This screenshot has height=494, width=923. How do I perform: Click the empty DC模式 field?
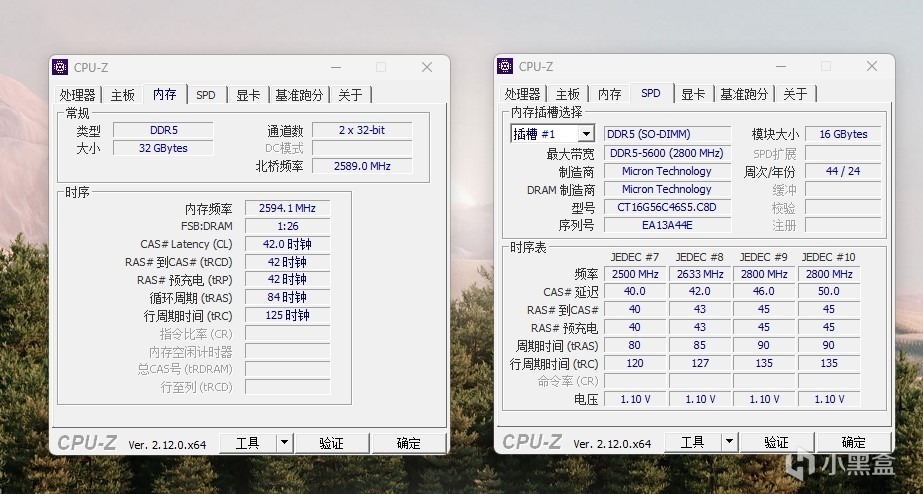(x=362, y=148)
